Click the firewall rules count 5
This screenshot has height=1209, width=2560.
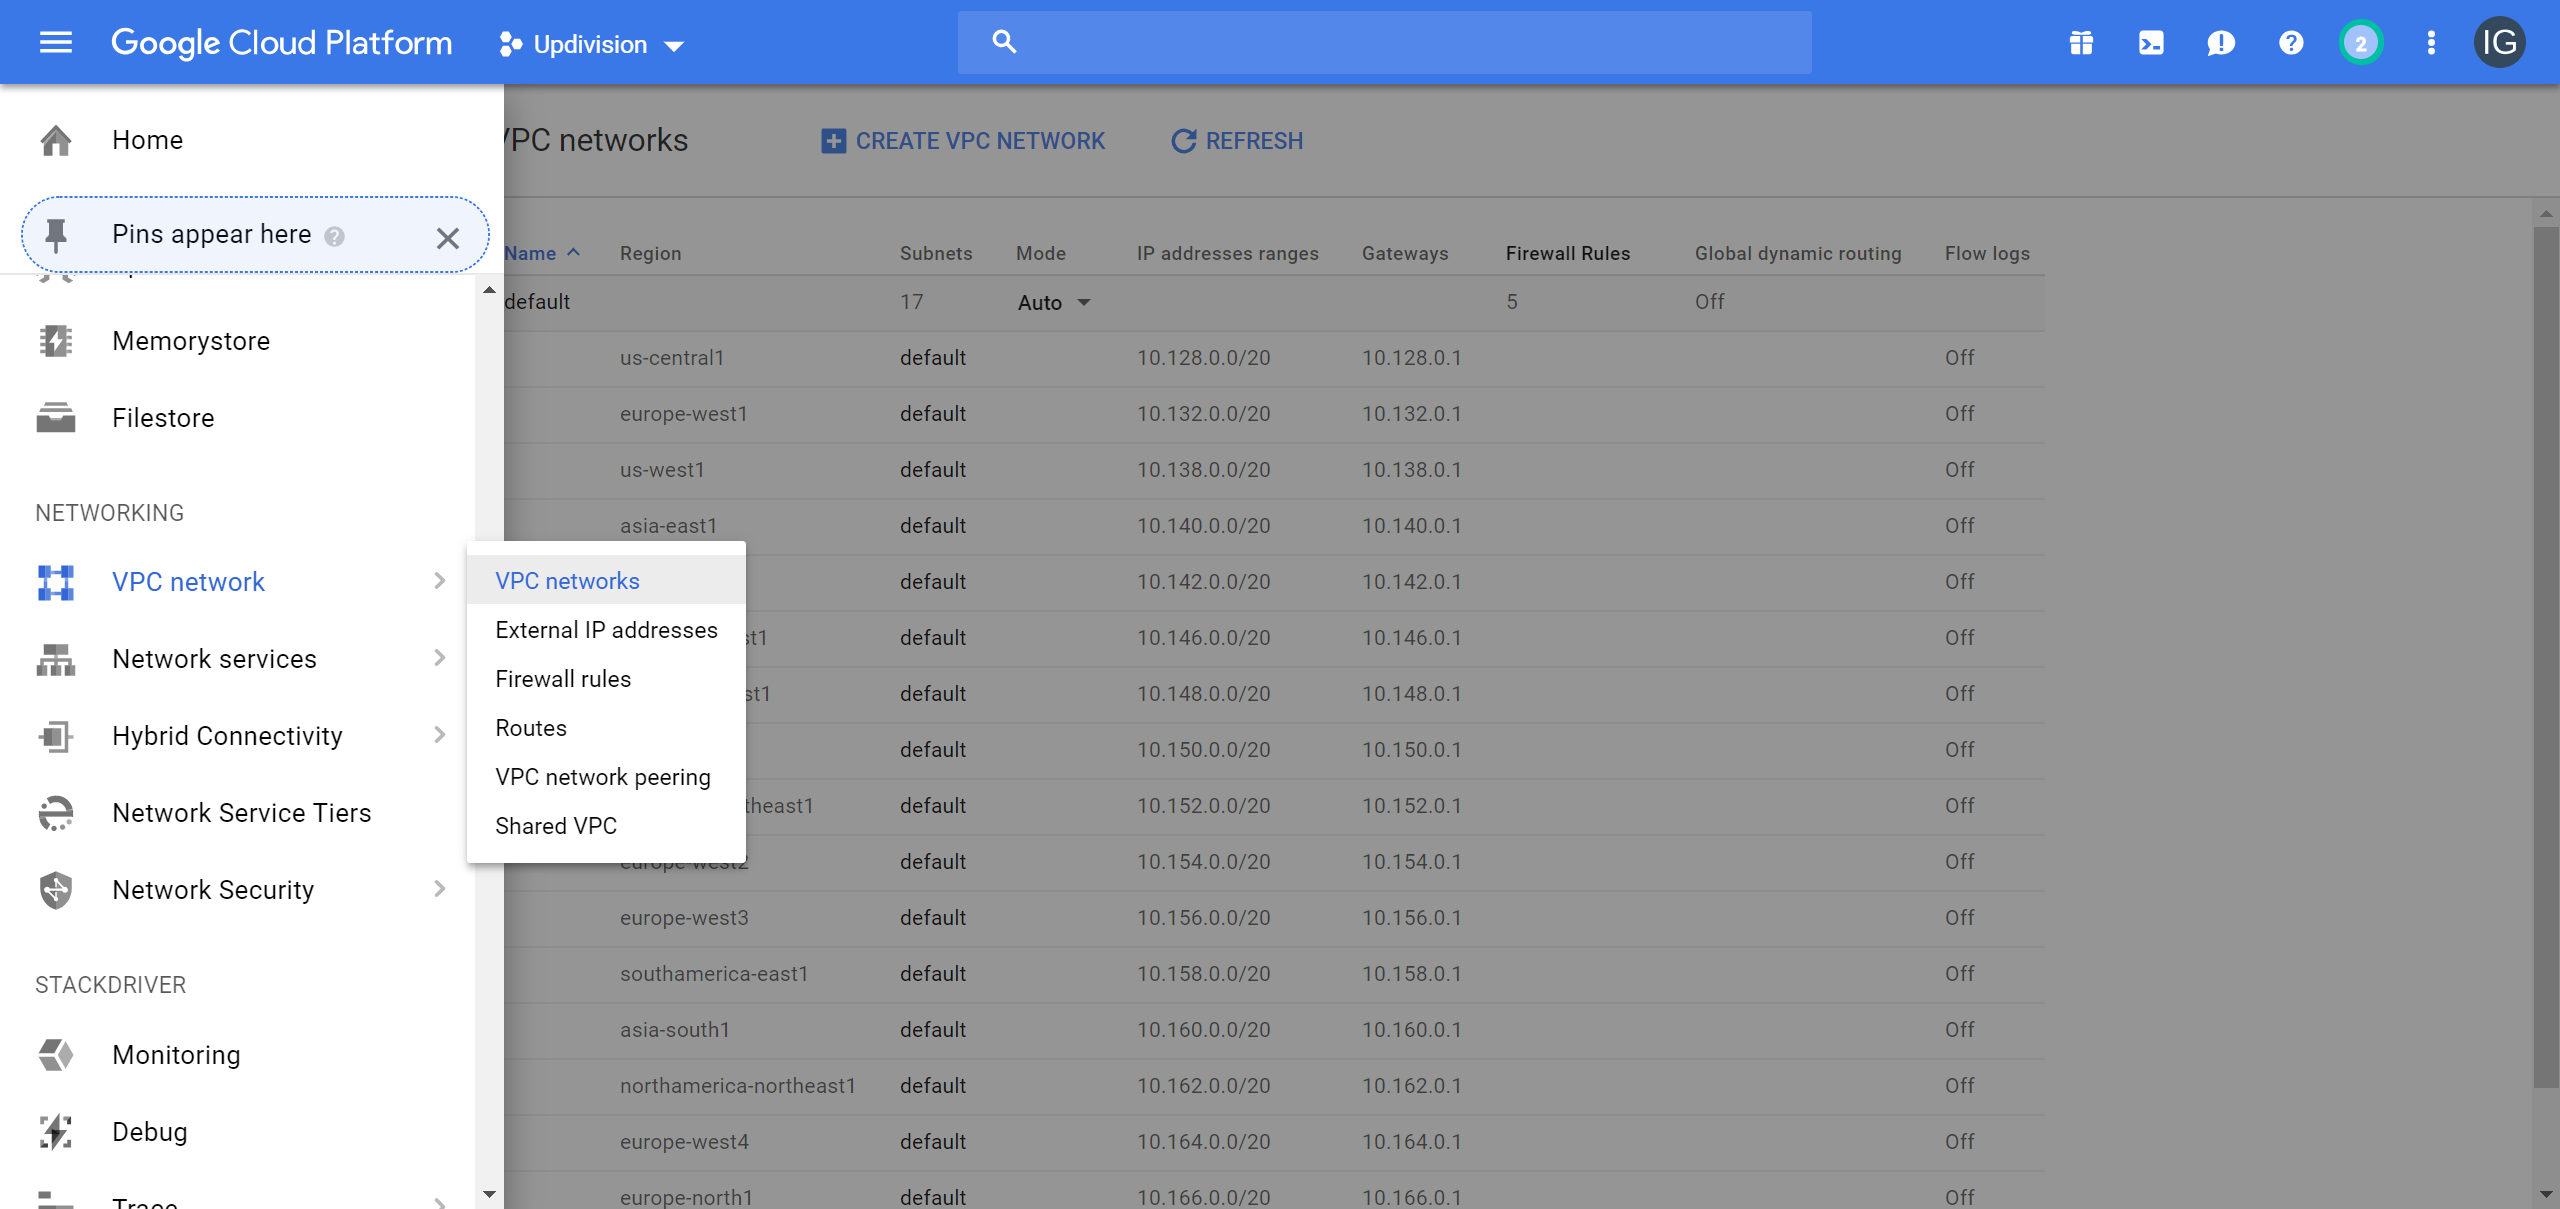[1512, 302]
